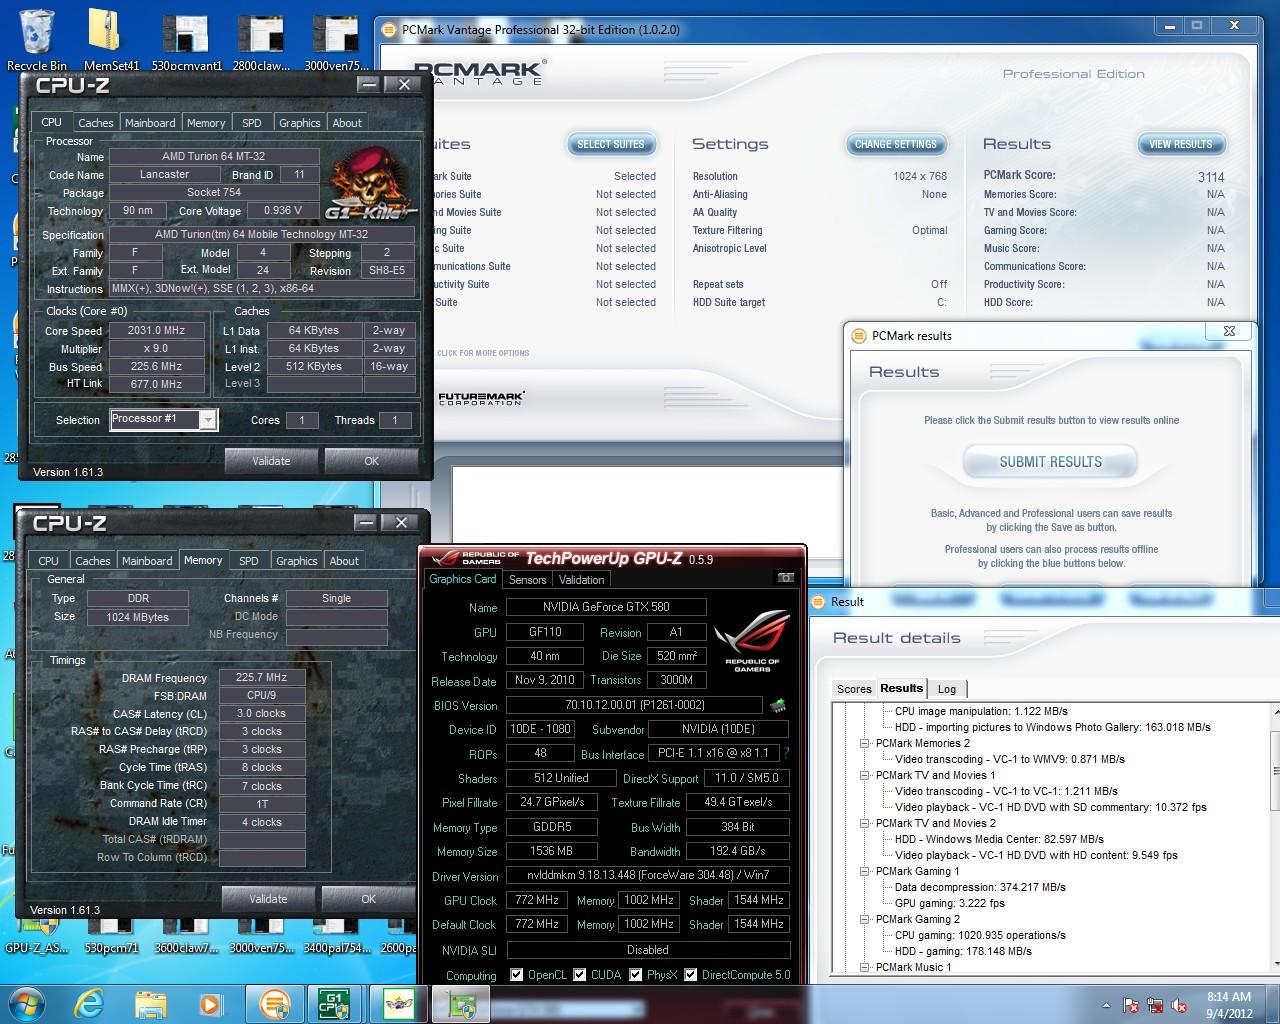Image resolution: width=1280 pixels, height=1024 pixels.
Task: Click the GPU-Z Name field 'NVIDIA GeForce GTX 580'
Action: tap(606, 607)
